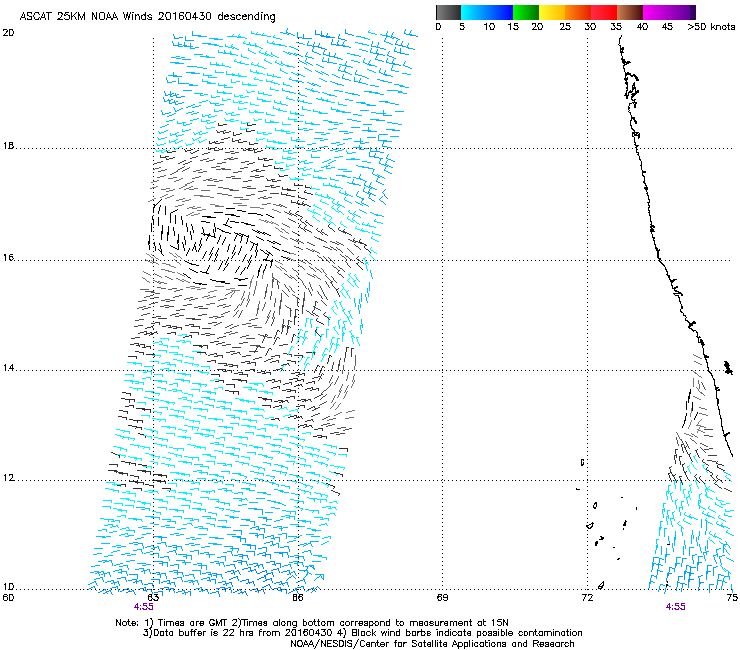The width and height of the screenshot is (740, 650).
Task: Click latitude label '16' on left axis
Action: coord(8,257)
